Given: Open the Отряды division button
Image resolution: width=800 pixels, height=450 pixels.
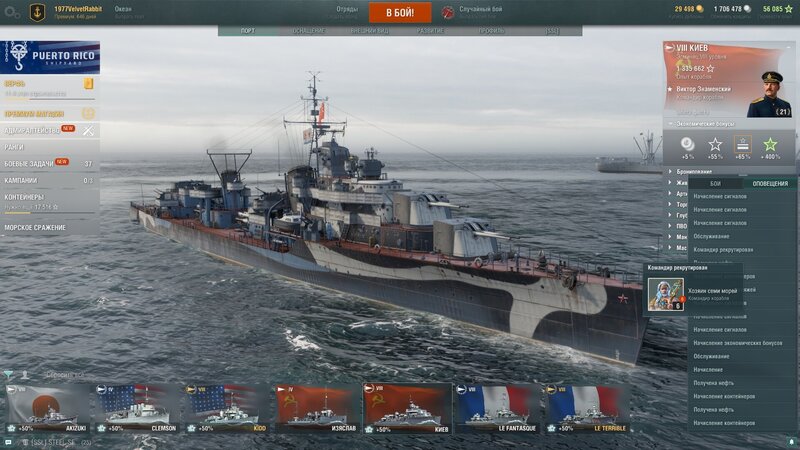Looking at the screenshot, I should pos(347,9).
